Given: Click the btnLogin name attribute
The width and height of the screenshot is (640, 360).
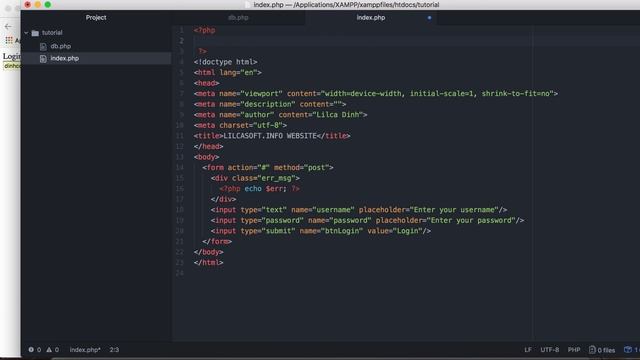Looking at the screenshot, I should coord(331,231).
